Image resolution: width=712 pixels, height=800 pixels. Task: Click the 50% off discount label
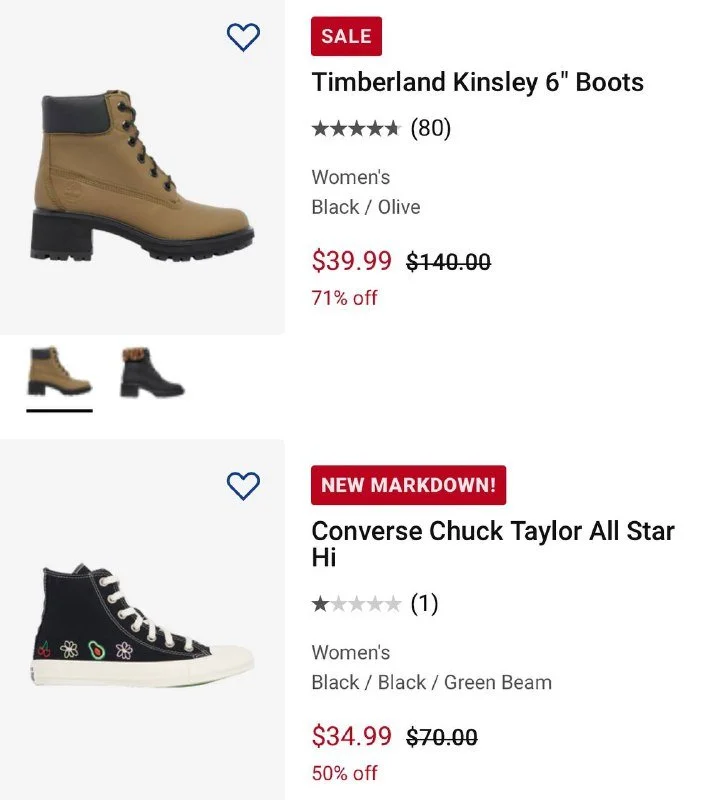344,772
